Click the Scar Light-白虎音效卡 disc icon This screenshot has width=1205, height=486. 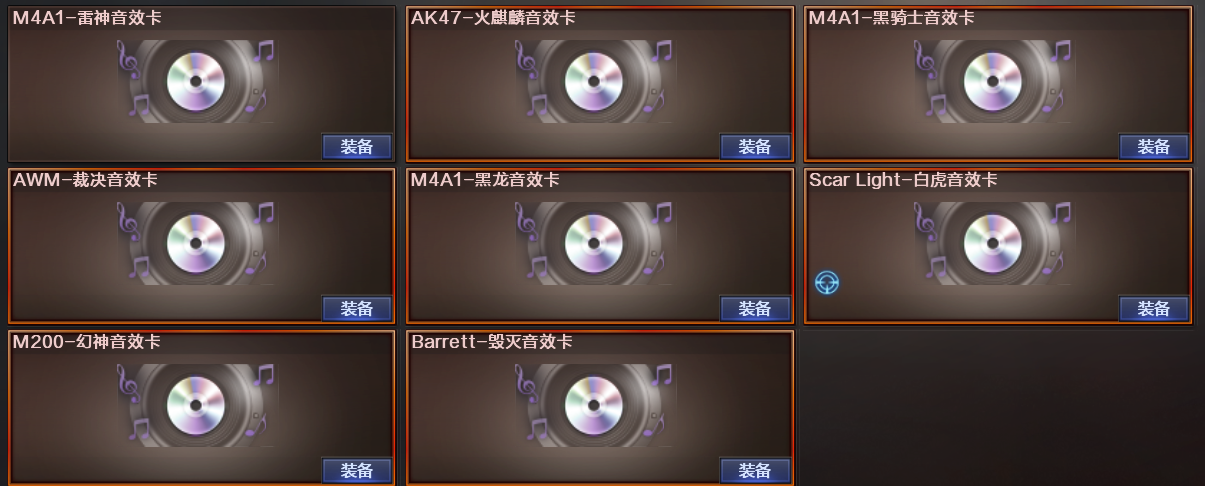[993, 243]
